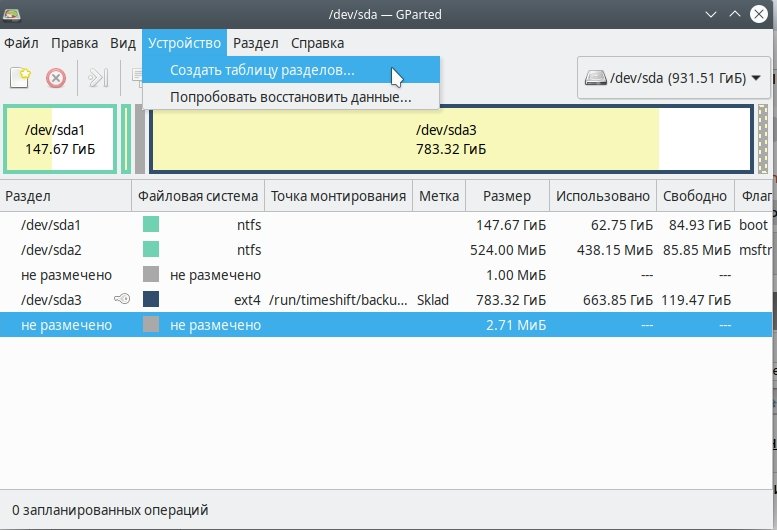Click the 783.32 ГиБ size cell in table
The height and width of the screenshot is (530, 777).
pos(511,300)
